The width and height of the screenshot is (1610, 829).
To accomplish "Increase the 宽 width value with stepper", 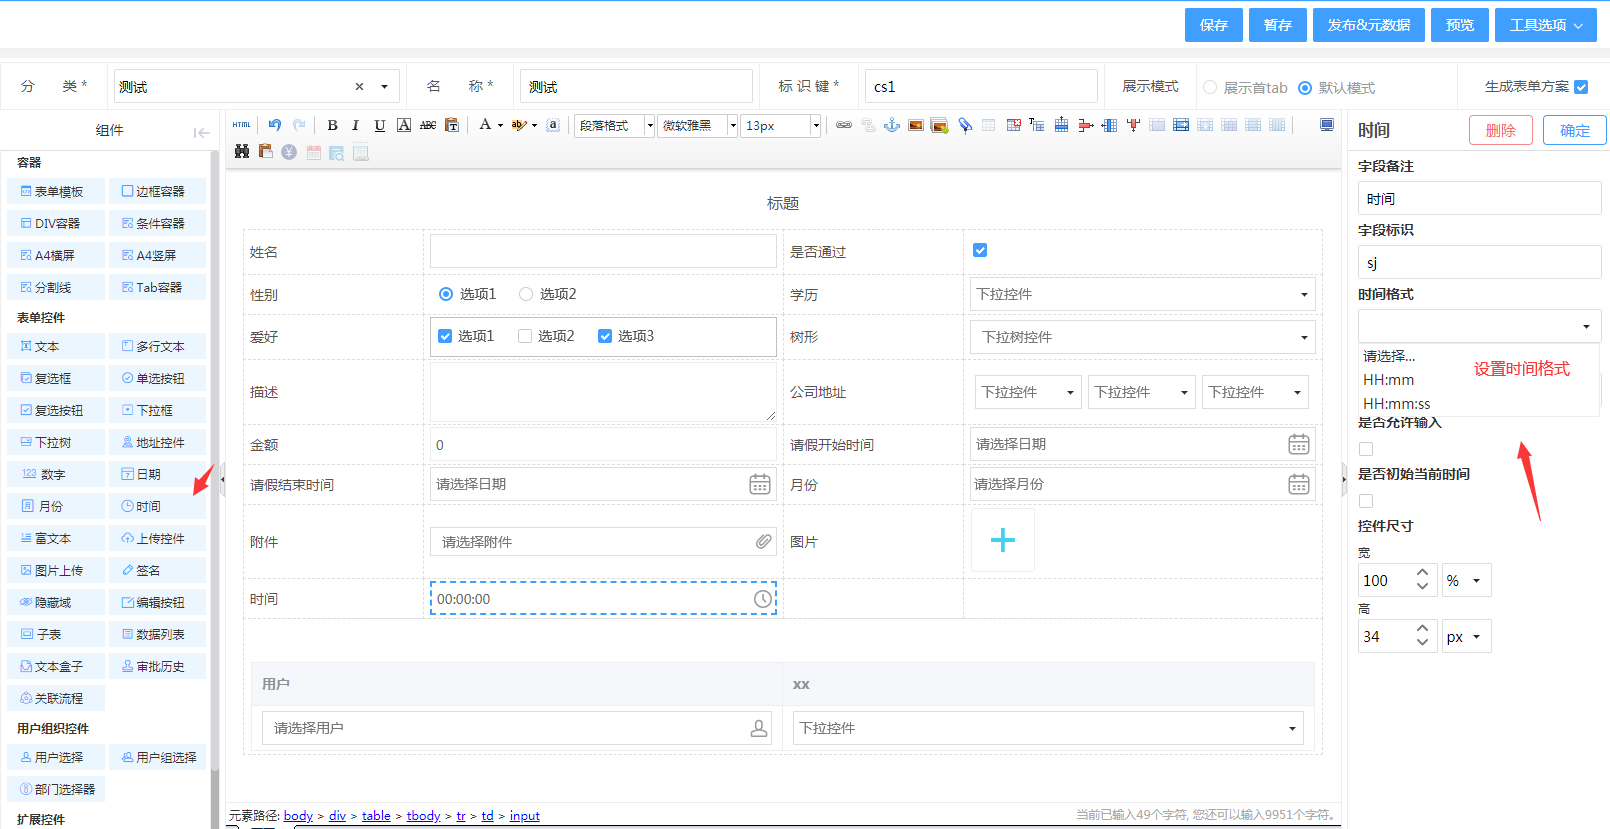I will pos(1422,574).
